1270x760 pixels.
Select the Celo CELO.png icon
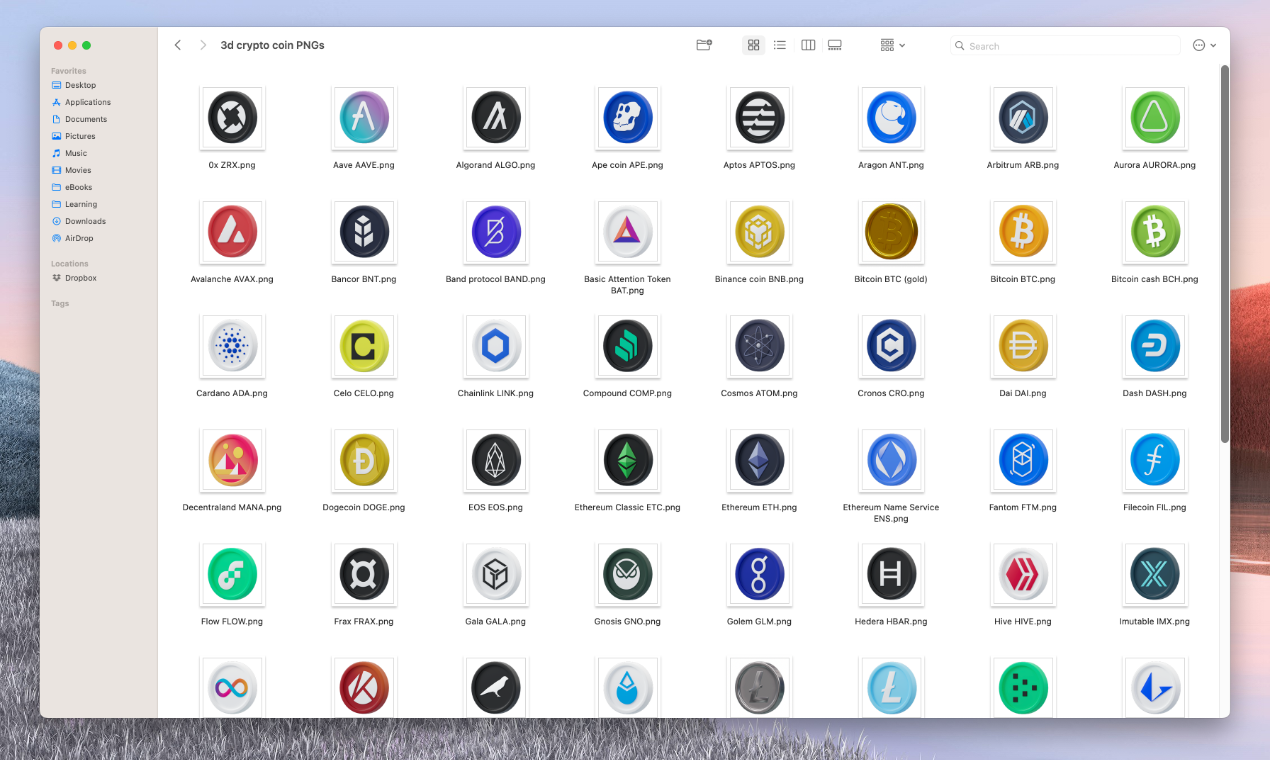pyautogui.click(x=364, y=346)
